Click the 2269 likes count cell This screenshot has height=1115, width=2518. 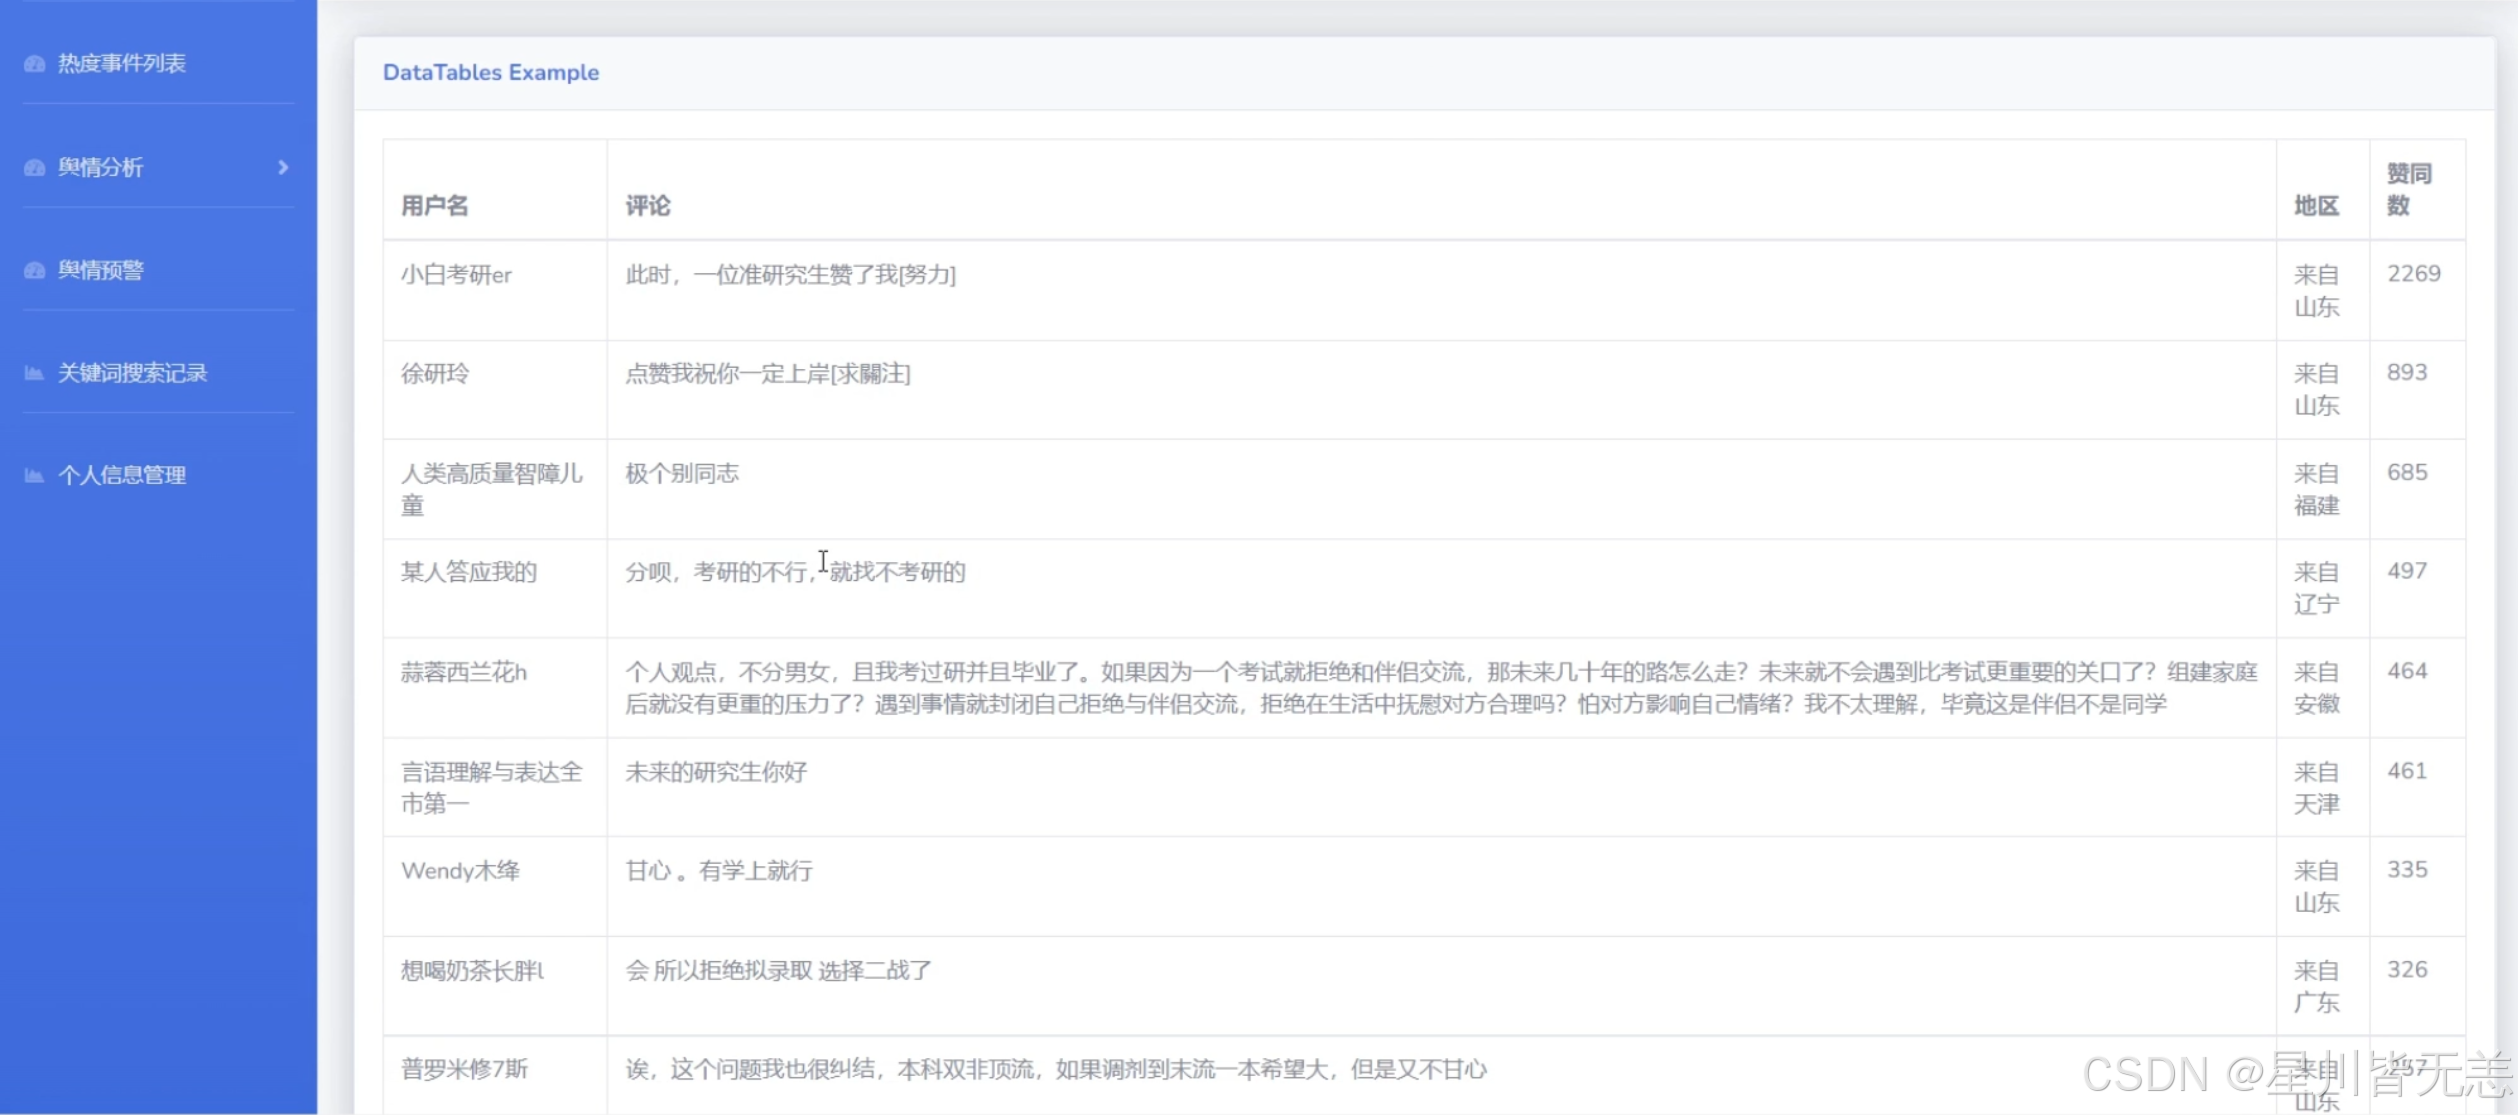(2413, 274)
